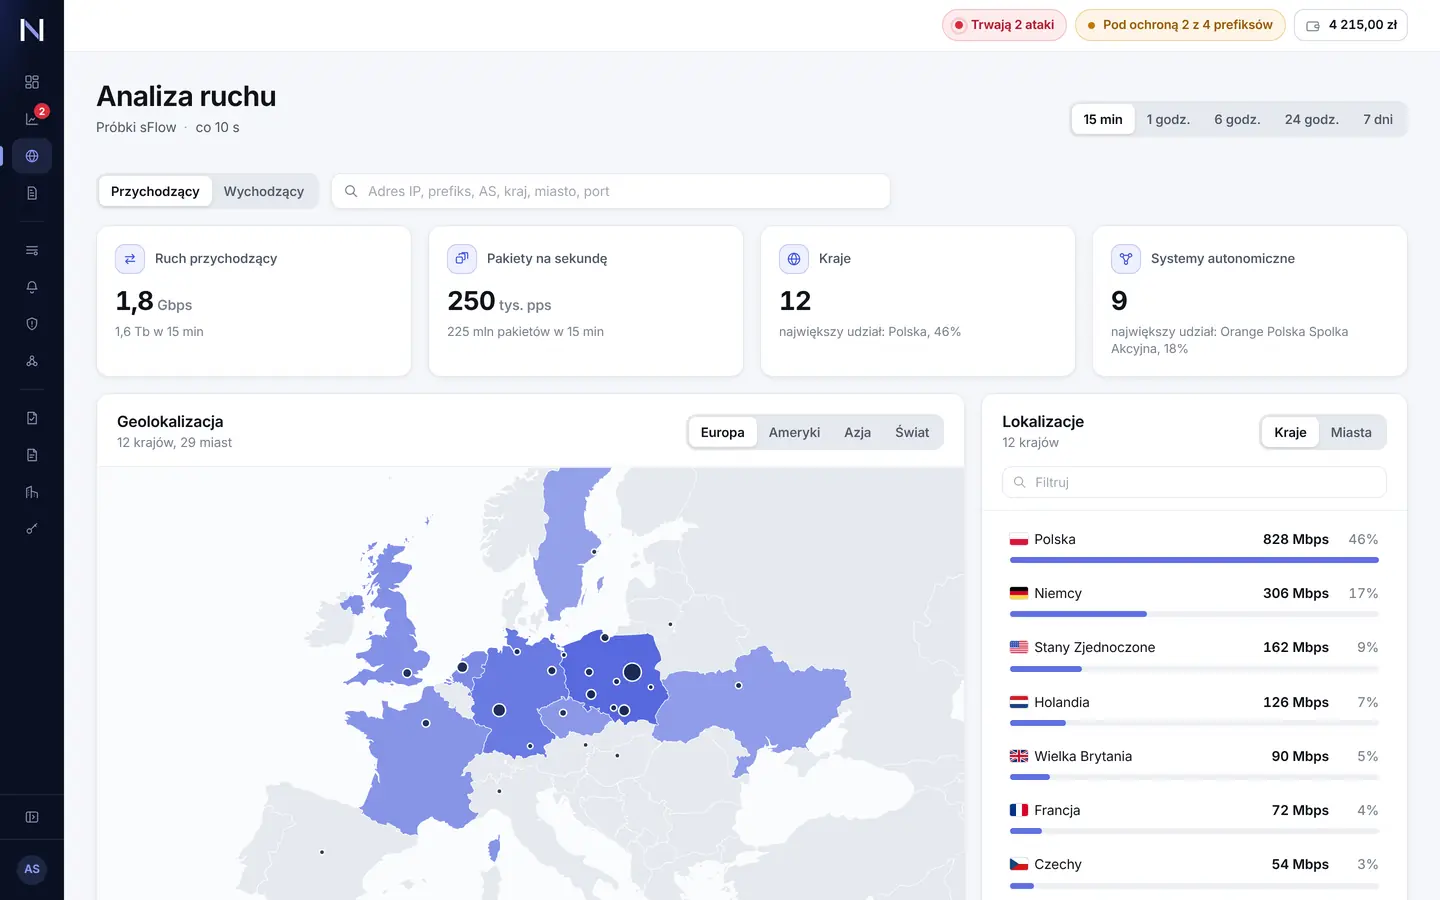Click the IP, prefix, AS search field
The image size is (1440, 900).
611,191
